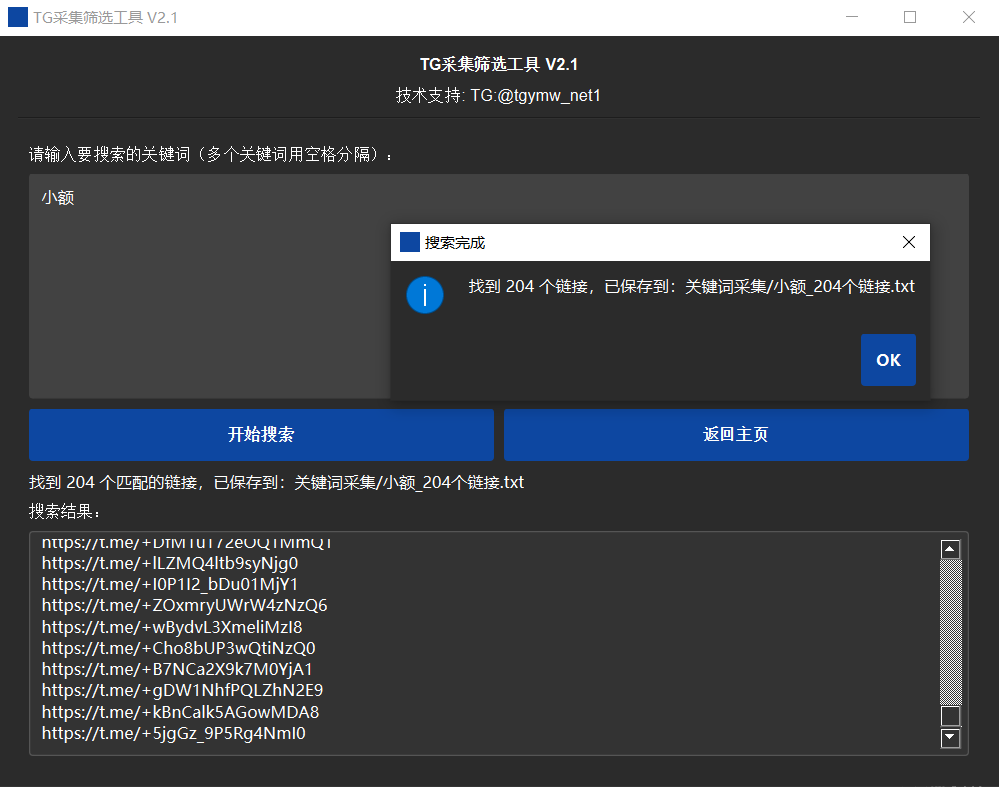
Task: Click the results list scroll-down arrow
Action: pos(951,738)
